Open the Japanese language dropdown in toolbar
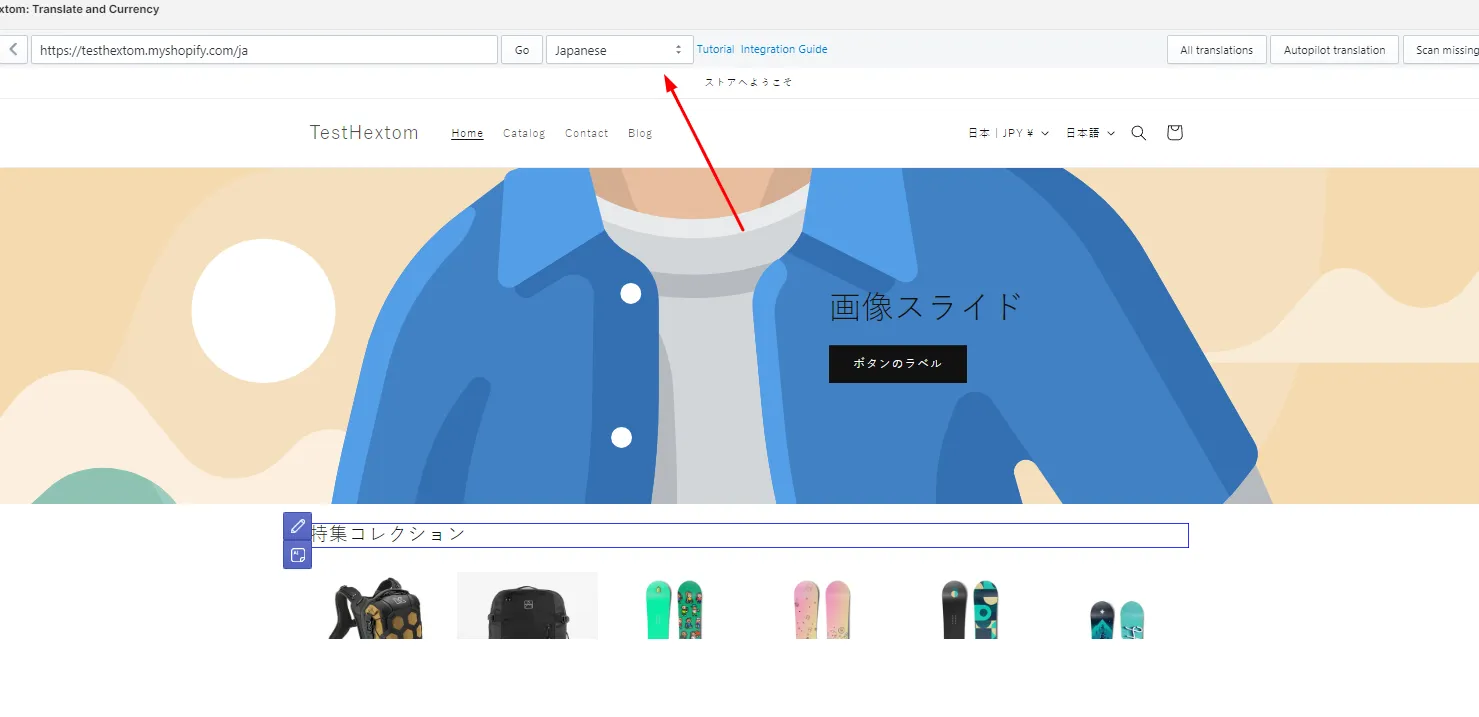Viewport: 1479px width, 717px height. pyautogui.click(x=620, y=50)
